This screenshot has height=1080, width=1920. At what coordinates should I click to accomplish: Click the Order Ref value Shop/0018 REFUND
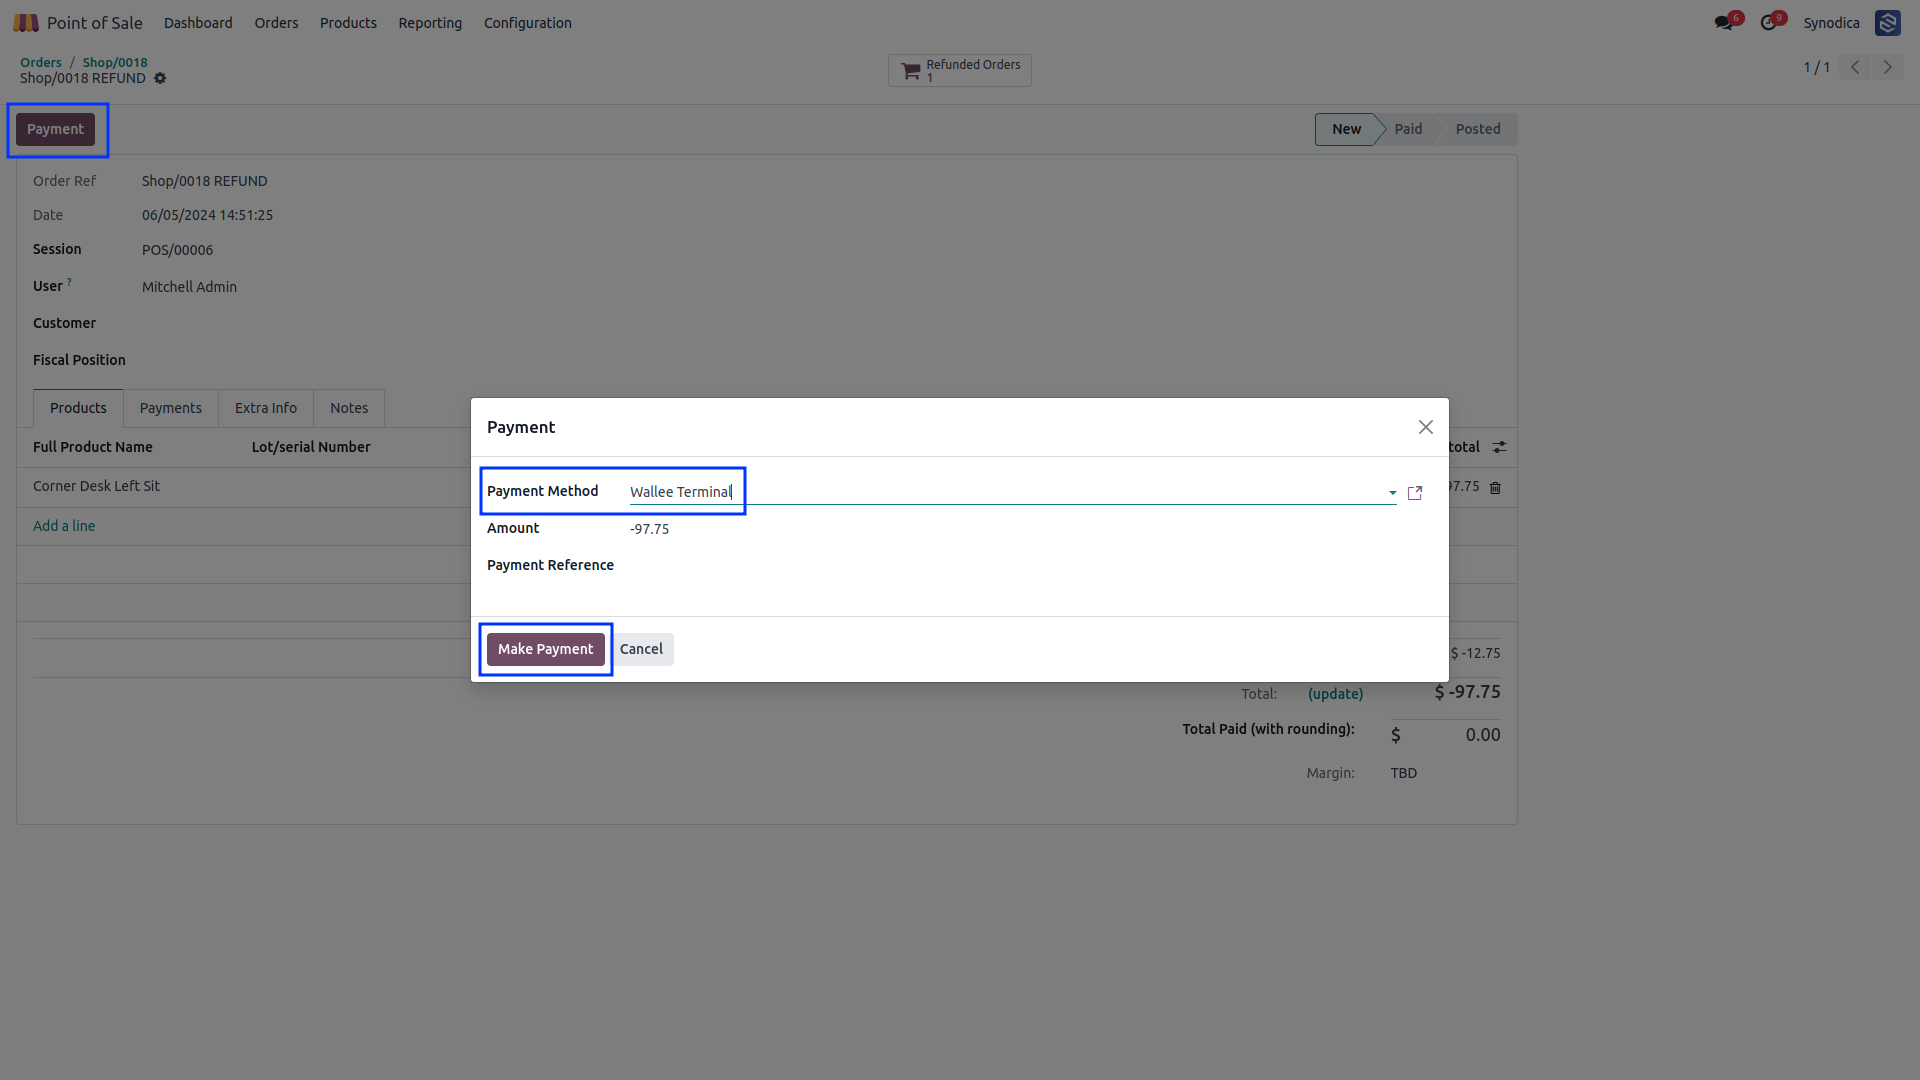[204, 181]
